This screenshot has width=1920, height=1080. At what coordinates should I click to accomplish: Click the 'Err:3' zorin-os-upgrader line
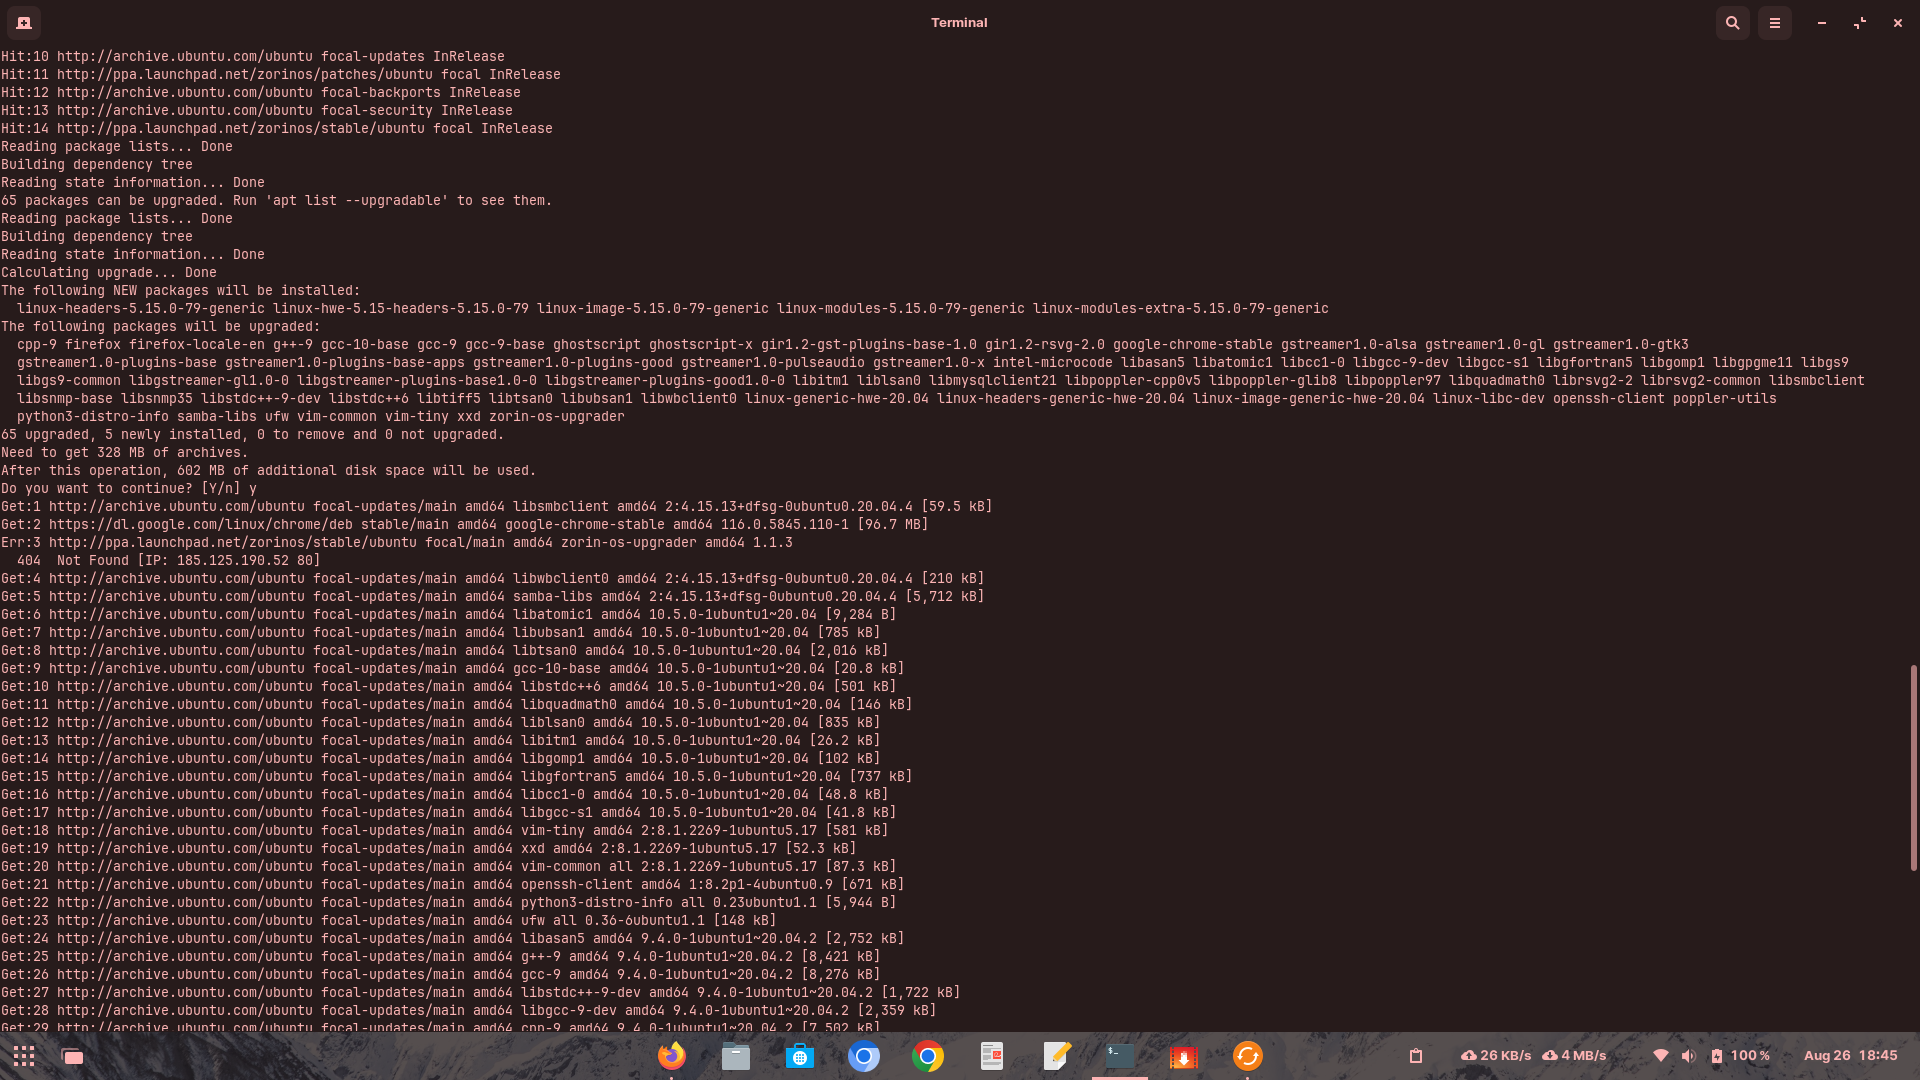397,543
